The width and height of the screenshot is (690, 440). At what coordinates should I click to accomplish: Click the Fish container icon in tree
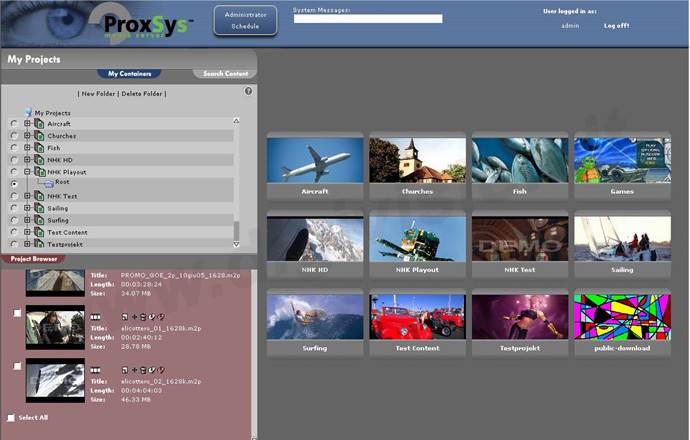[x=39, y=148]
